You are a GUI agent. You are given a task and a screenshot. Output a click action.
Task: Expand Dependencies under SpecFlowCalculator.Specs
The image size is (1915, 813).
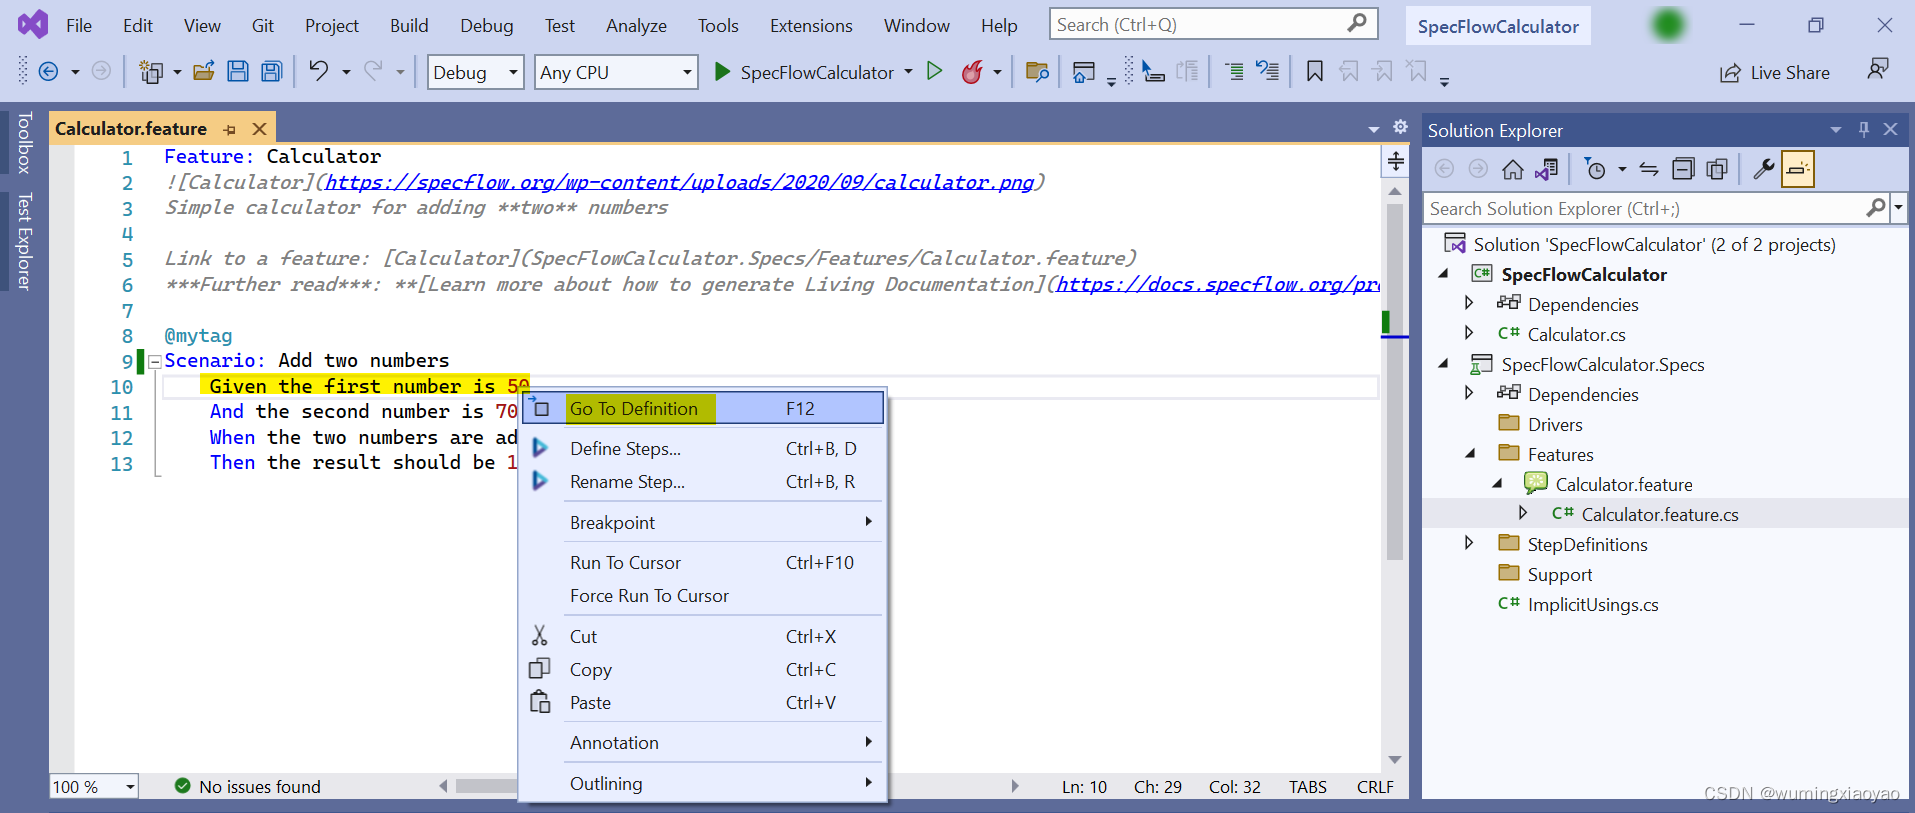(1469, 393)
